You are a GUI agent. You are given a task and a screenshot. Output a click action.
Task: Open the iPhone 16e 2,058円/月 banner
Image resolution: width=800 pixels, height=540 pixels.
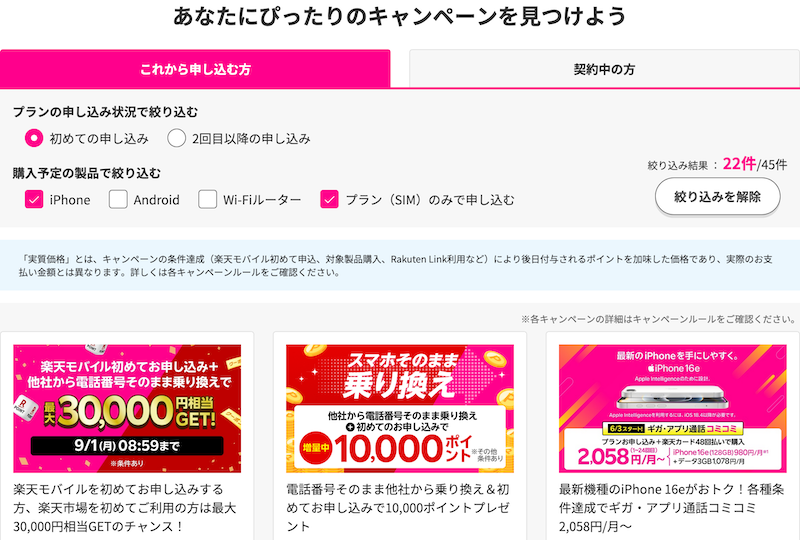coord(672,408)
